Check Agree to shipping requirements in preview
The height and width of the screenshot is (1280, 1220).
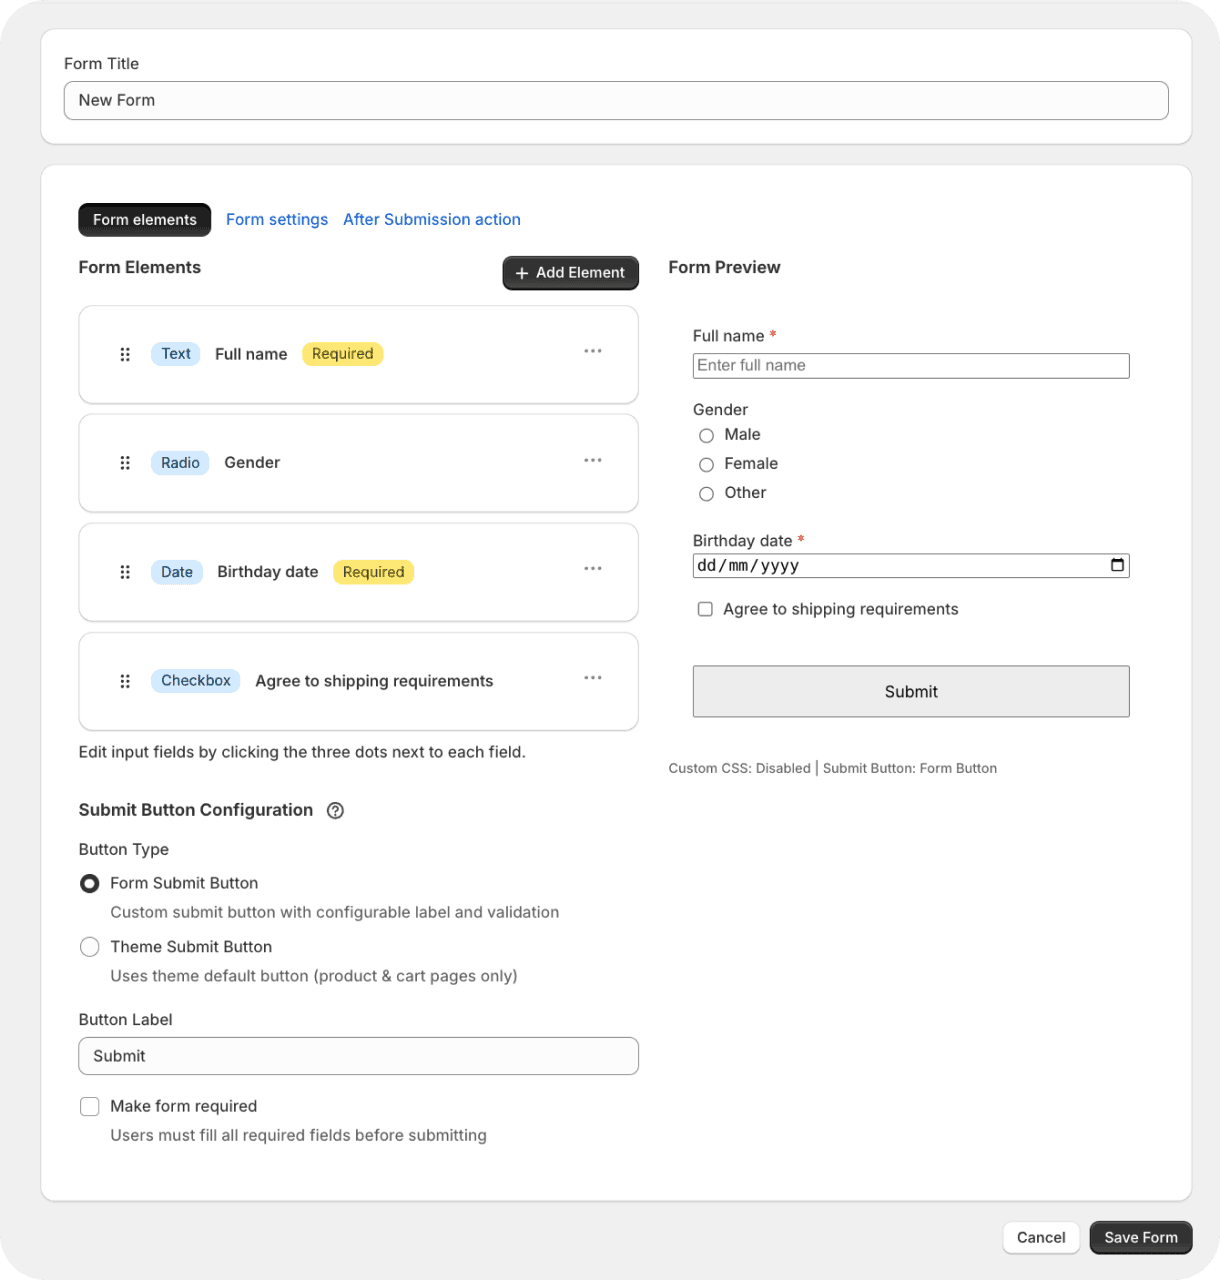pos(705,609)
